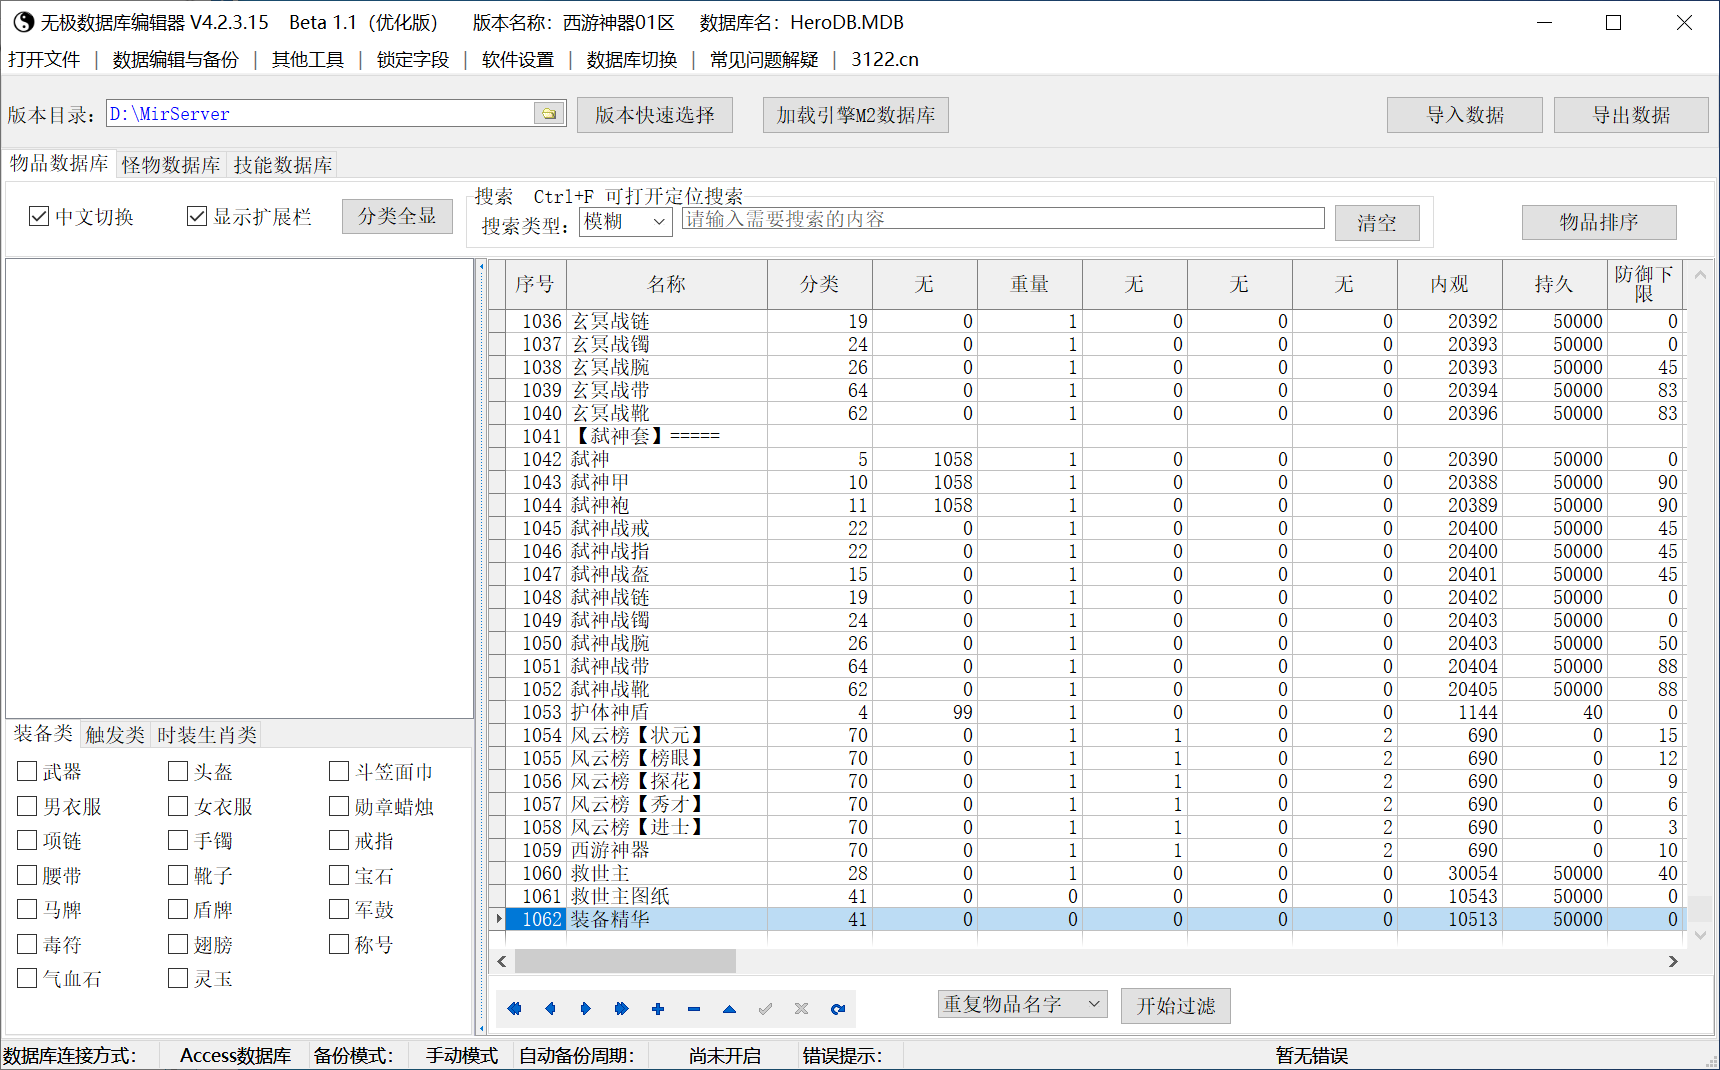
Task: Open the 触发类 category tab
Action: point(115,735)
